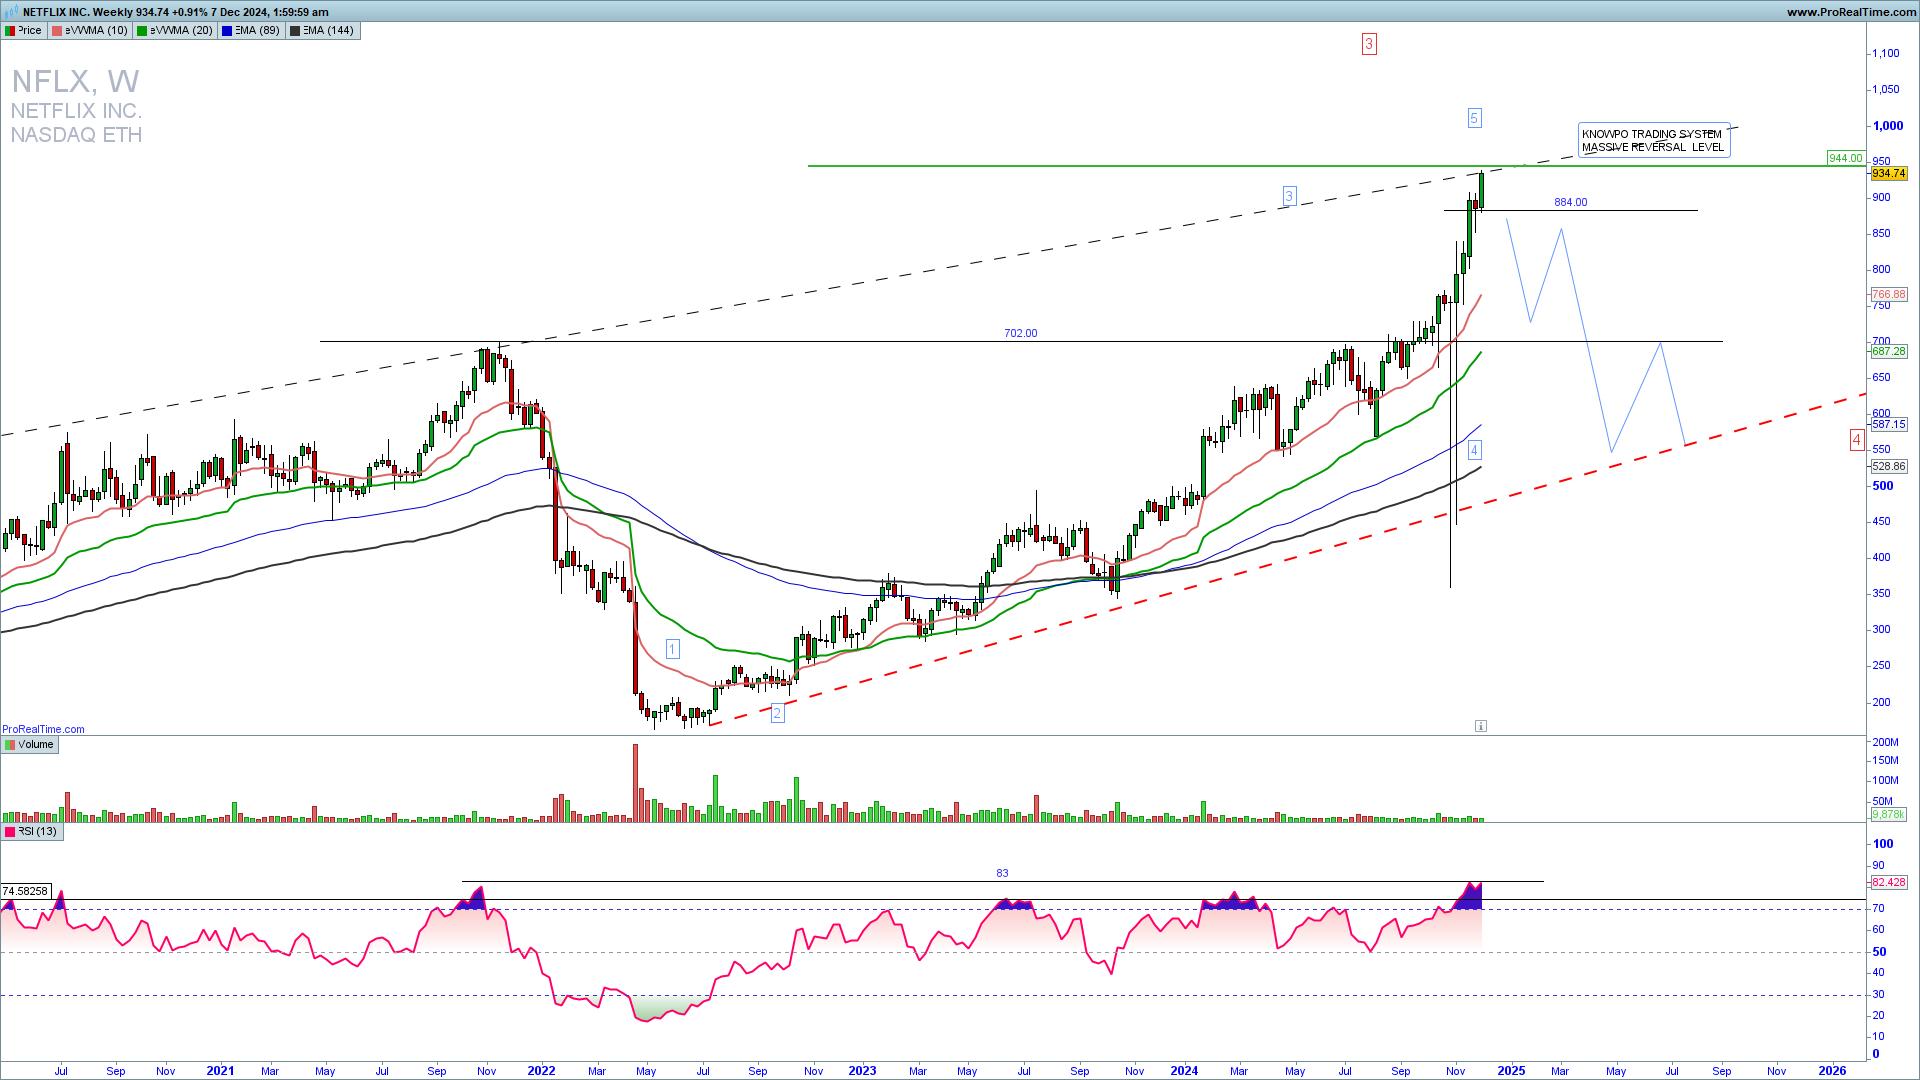Click the 200M volume axis label
This screenshot has height=1080, width=1920.
click(x=1885, y=743)
